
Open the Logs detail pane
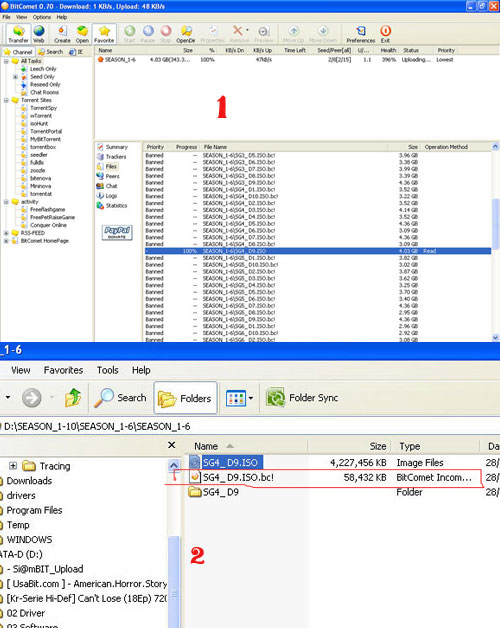pyautogui.click(x=111, y=196)
